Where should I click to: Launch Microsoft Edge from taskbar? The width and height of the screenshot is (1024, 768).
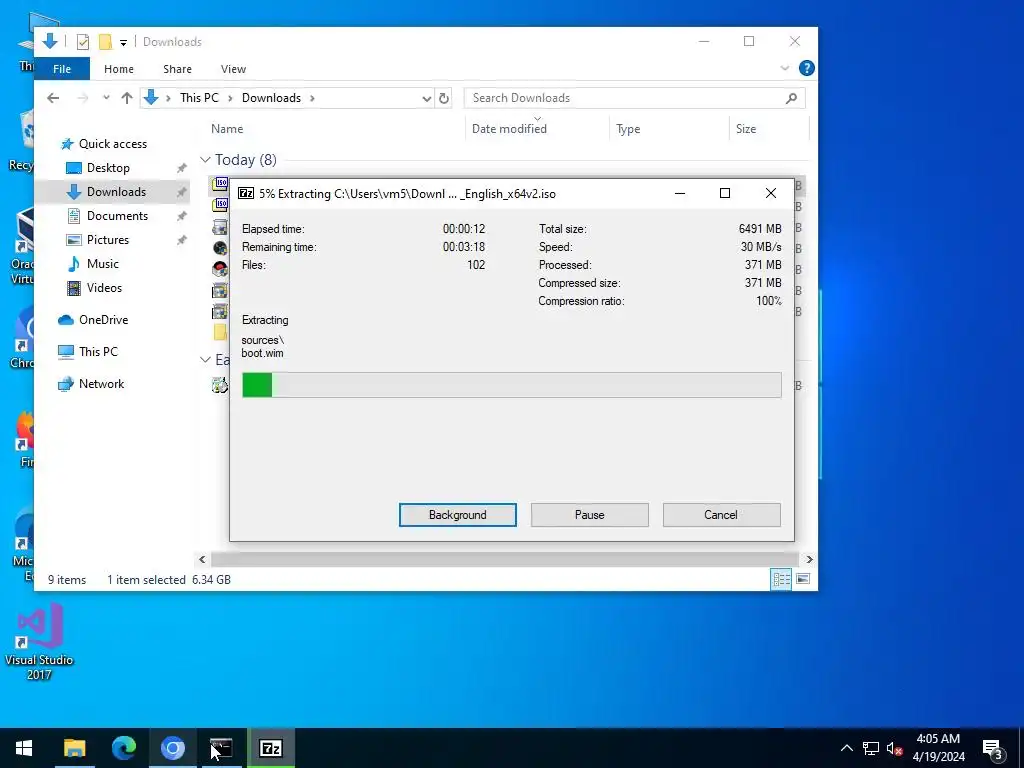click(x=123, y=748)
